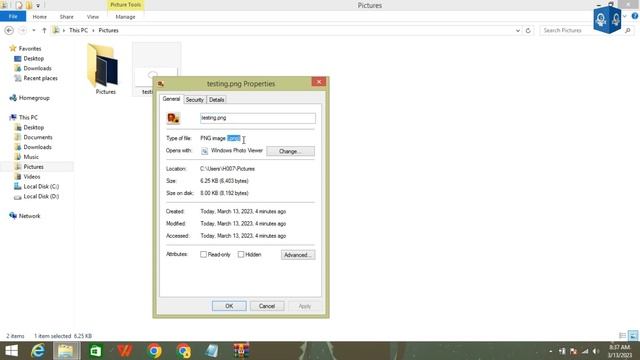
Task: Click File Explorer taskbar icon
Action: coord(66,351)
